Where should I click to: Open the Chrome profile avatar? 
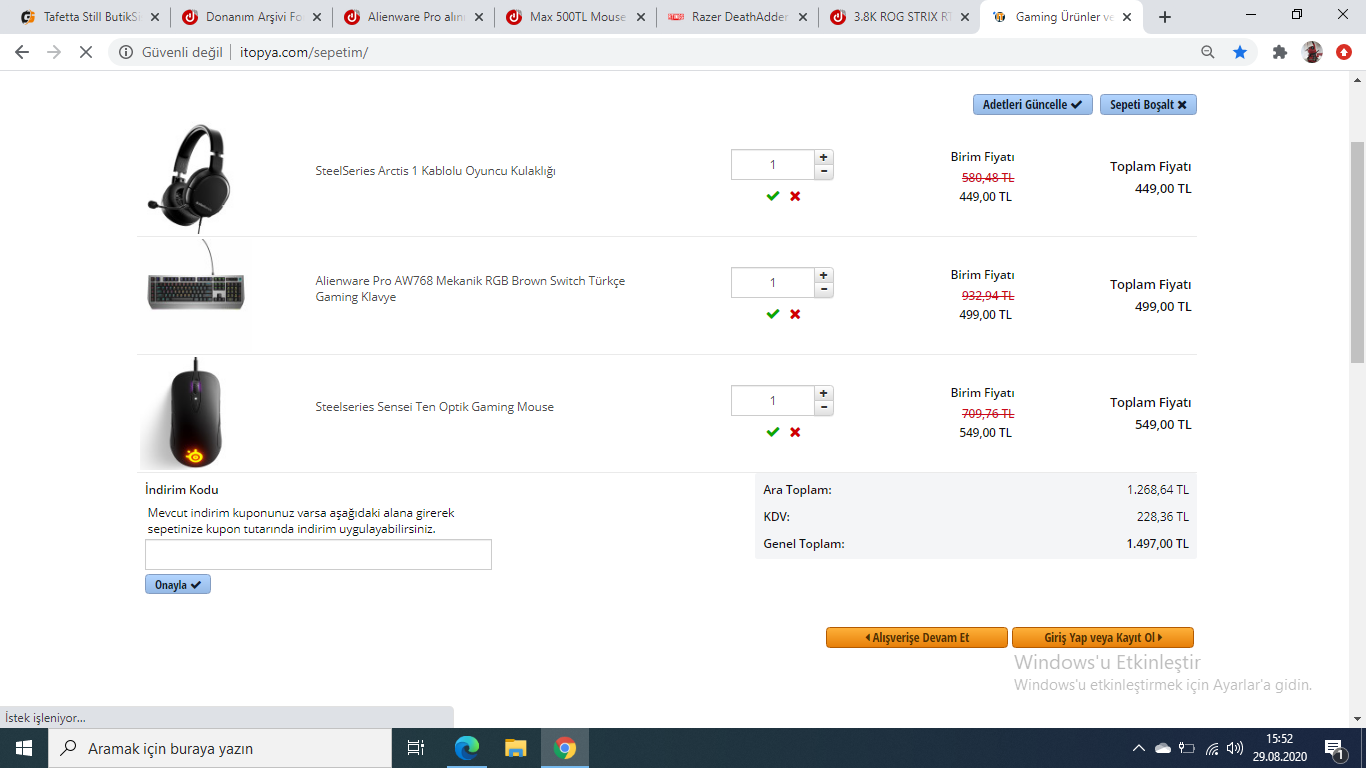coord(1312,52)
